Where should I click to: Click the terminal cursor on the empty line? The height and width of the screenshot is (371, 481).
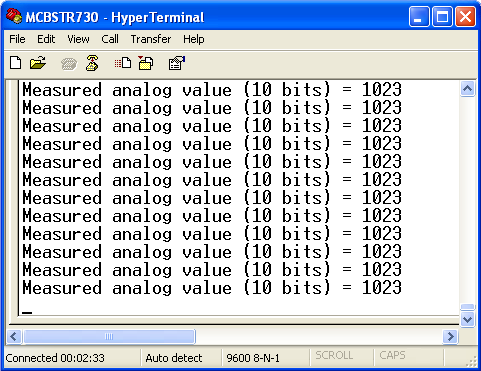[27, 313]
